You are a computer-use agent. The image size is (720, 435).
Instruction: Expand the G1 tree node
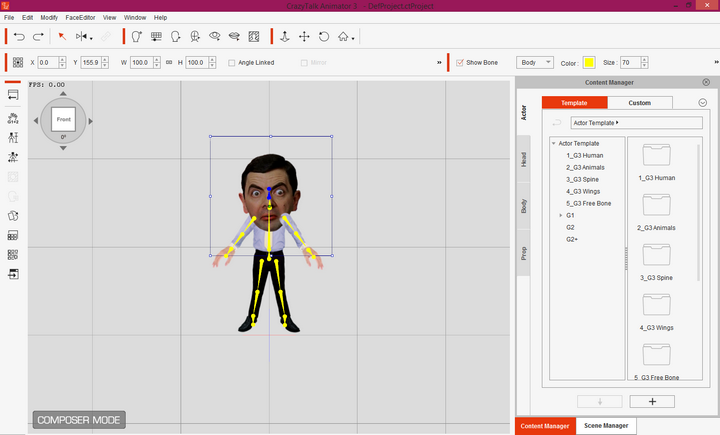pos(561,215)
